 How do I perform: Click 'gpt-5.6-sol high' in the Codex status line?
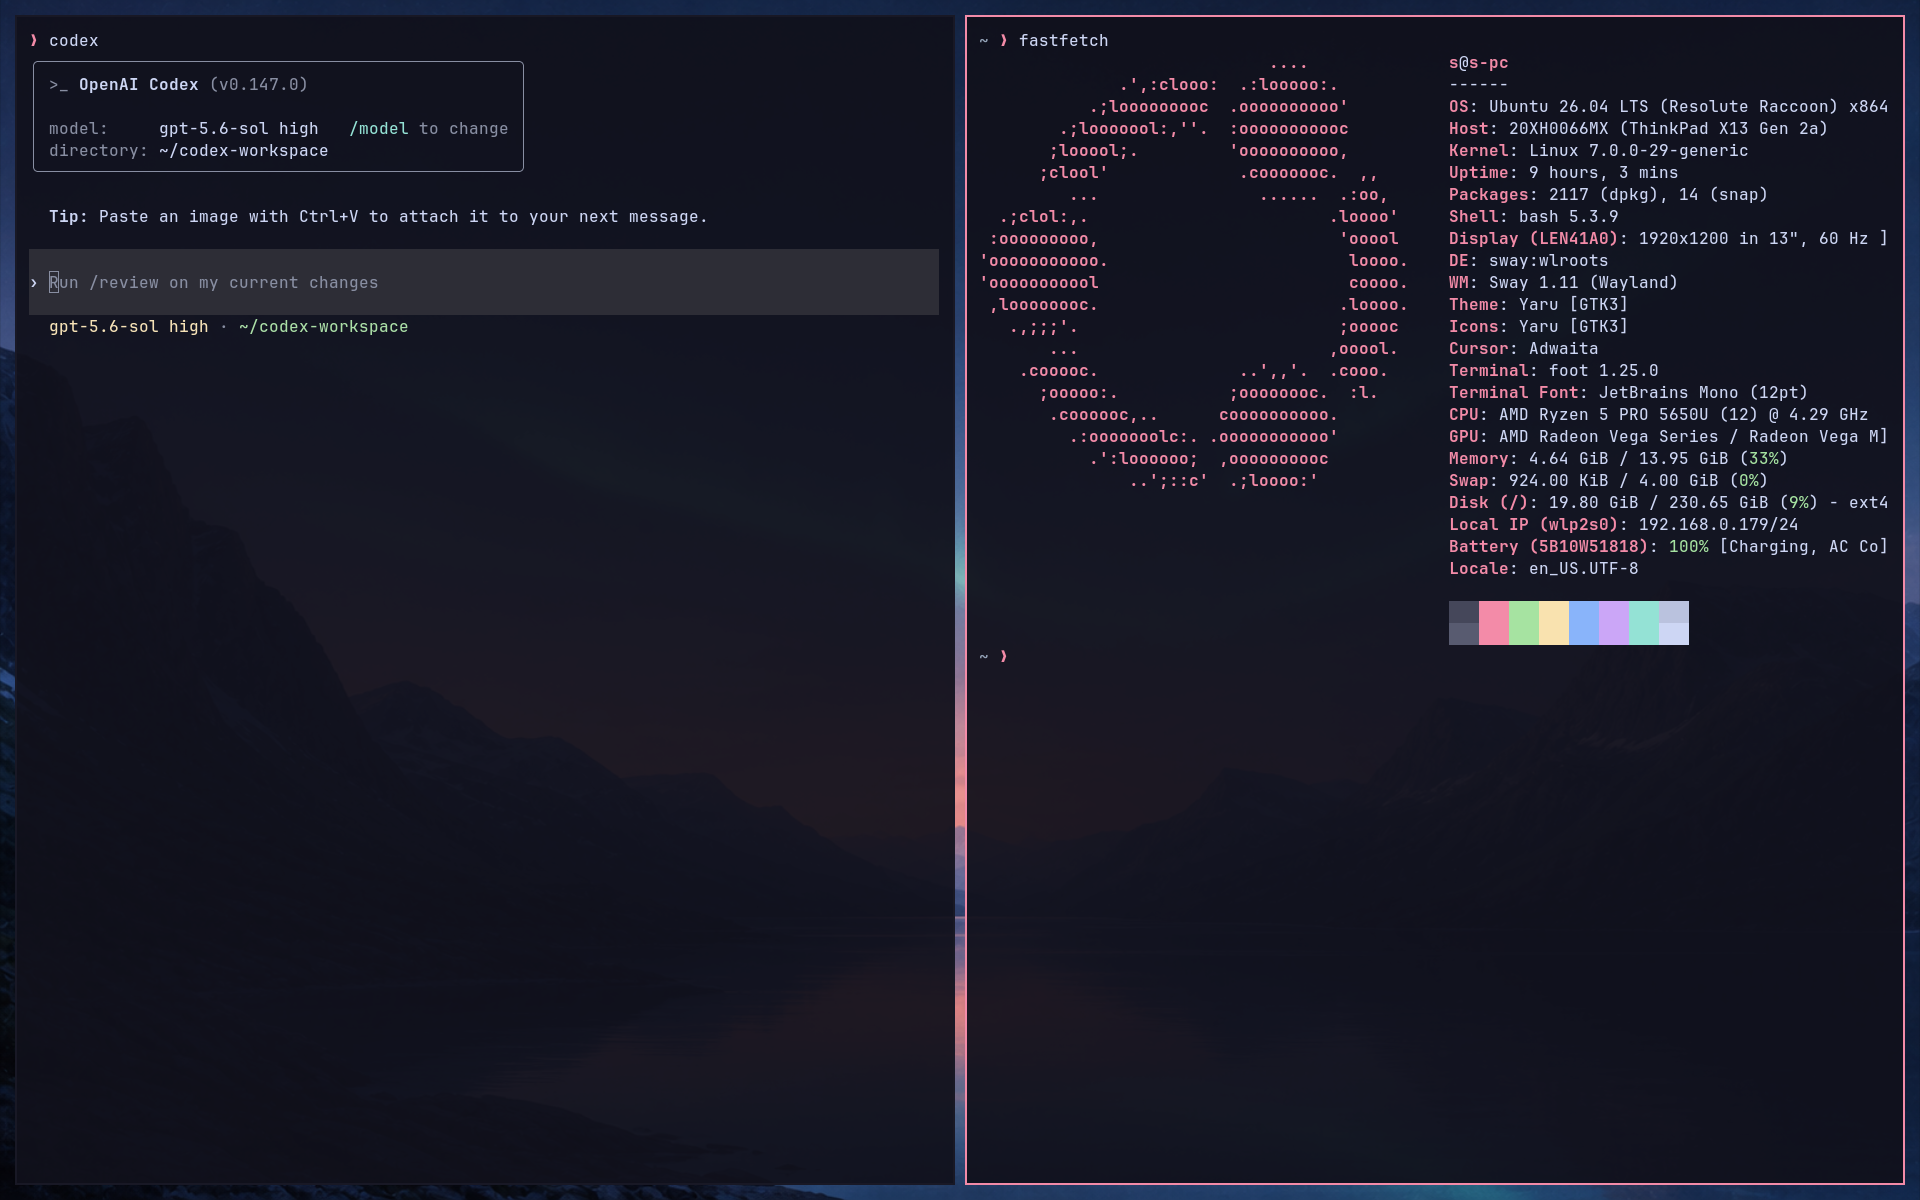pyautogui.click(x=129, y=327)
